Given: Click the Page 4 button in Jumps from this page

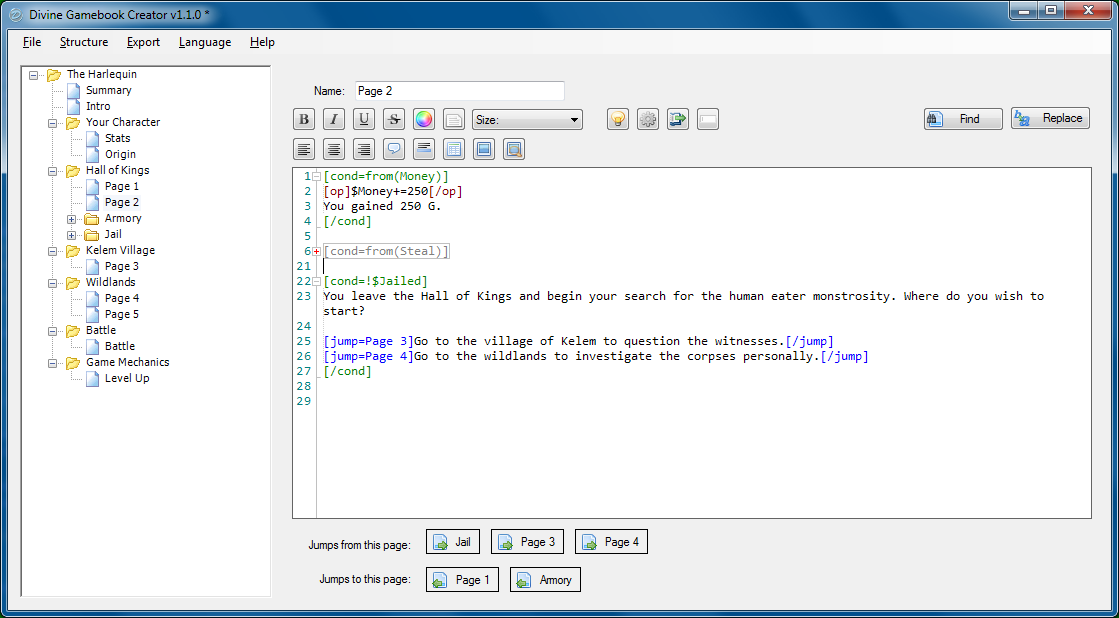Looking at the screenshot, I should 612,542.
